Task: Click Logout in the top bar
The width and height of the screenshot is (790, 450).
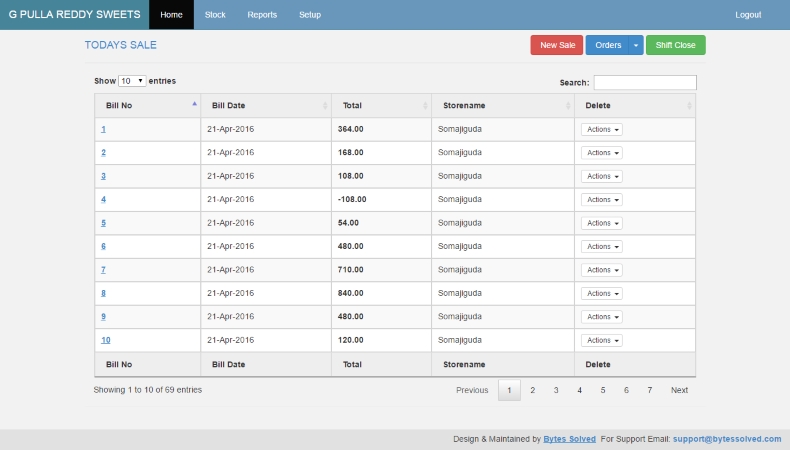Action: pos(748,15)
